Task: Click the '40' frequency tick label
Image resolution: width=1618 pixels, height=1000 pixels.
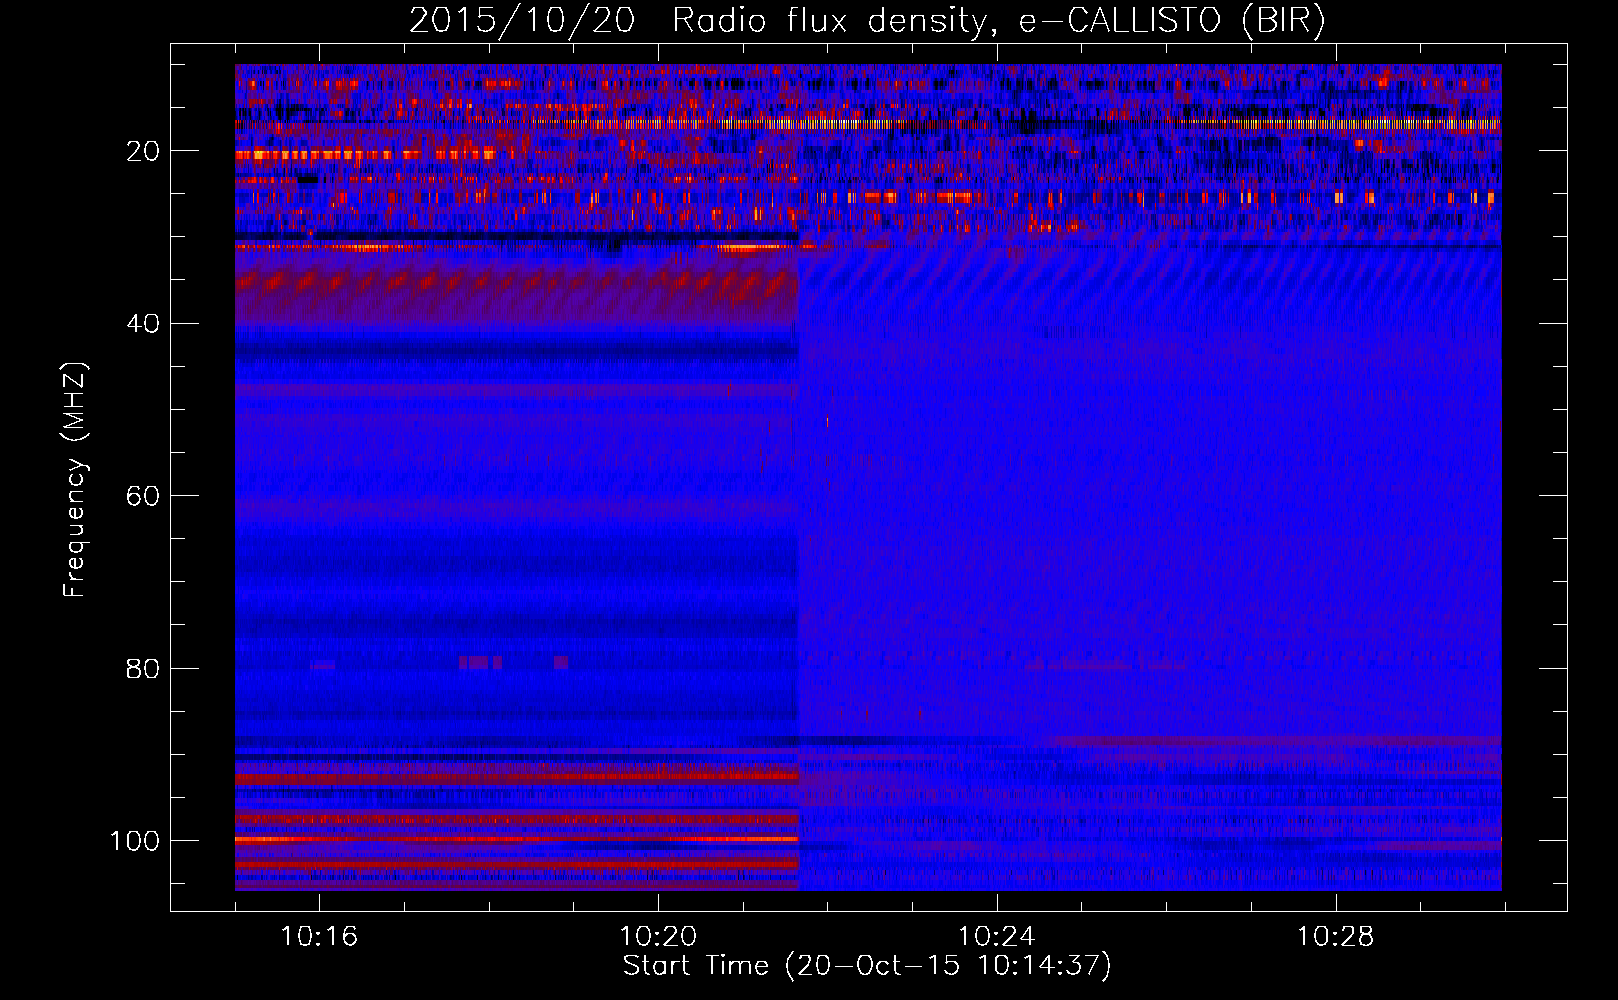Action: pyautogui.click(x=143, y=324)
